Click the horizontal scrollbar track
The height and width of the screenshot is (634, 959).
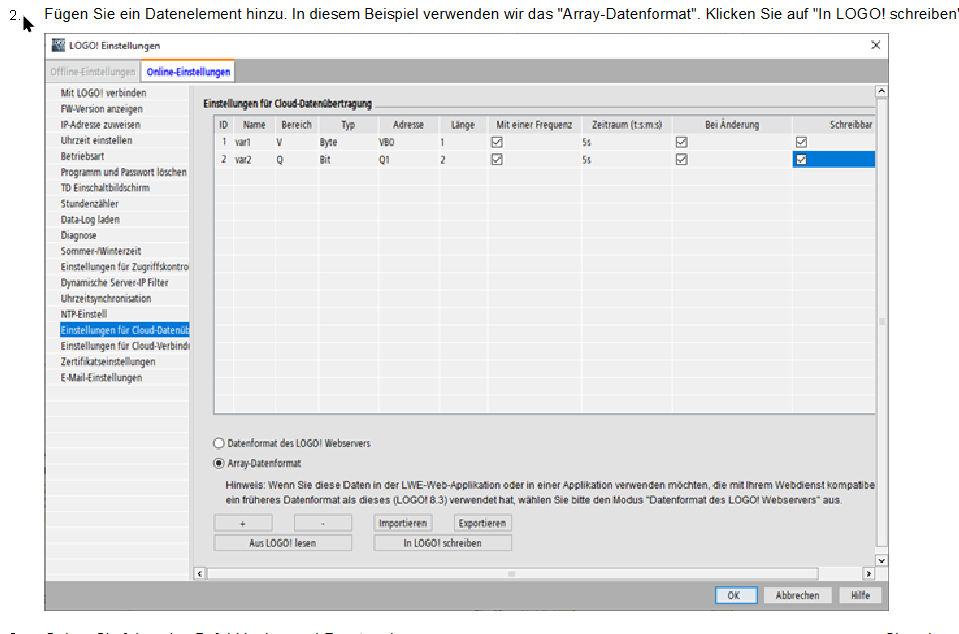534,573
